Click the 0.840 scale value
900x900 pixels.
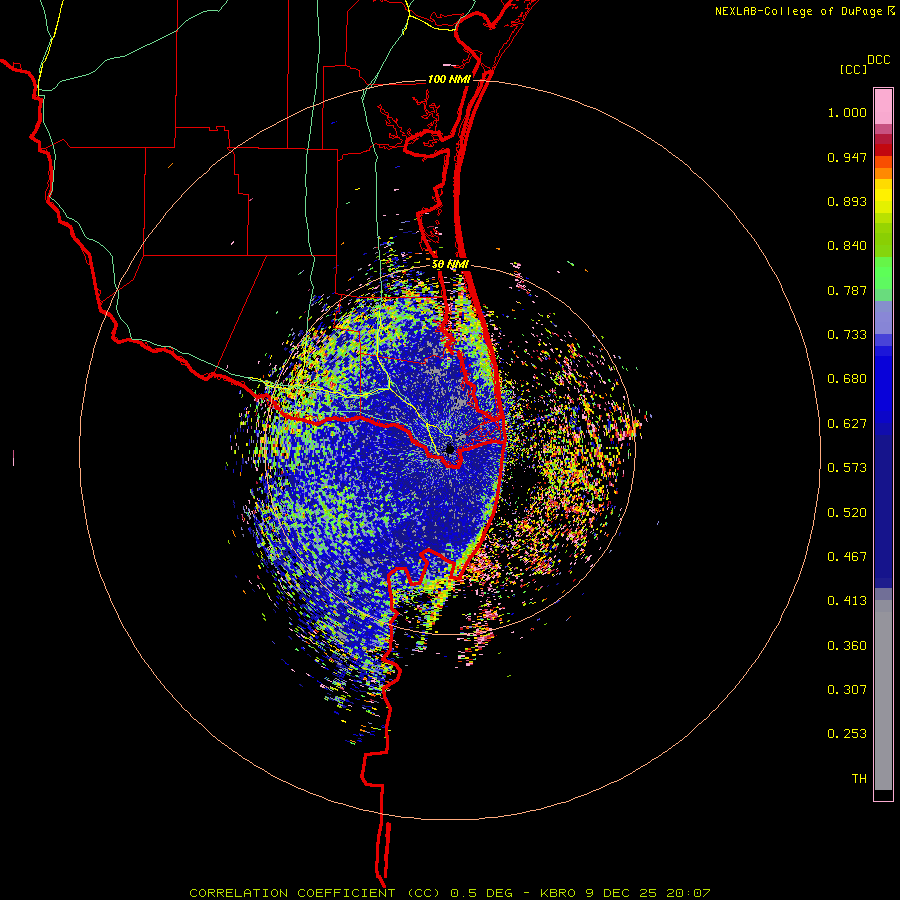[847, 246]
